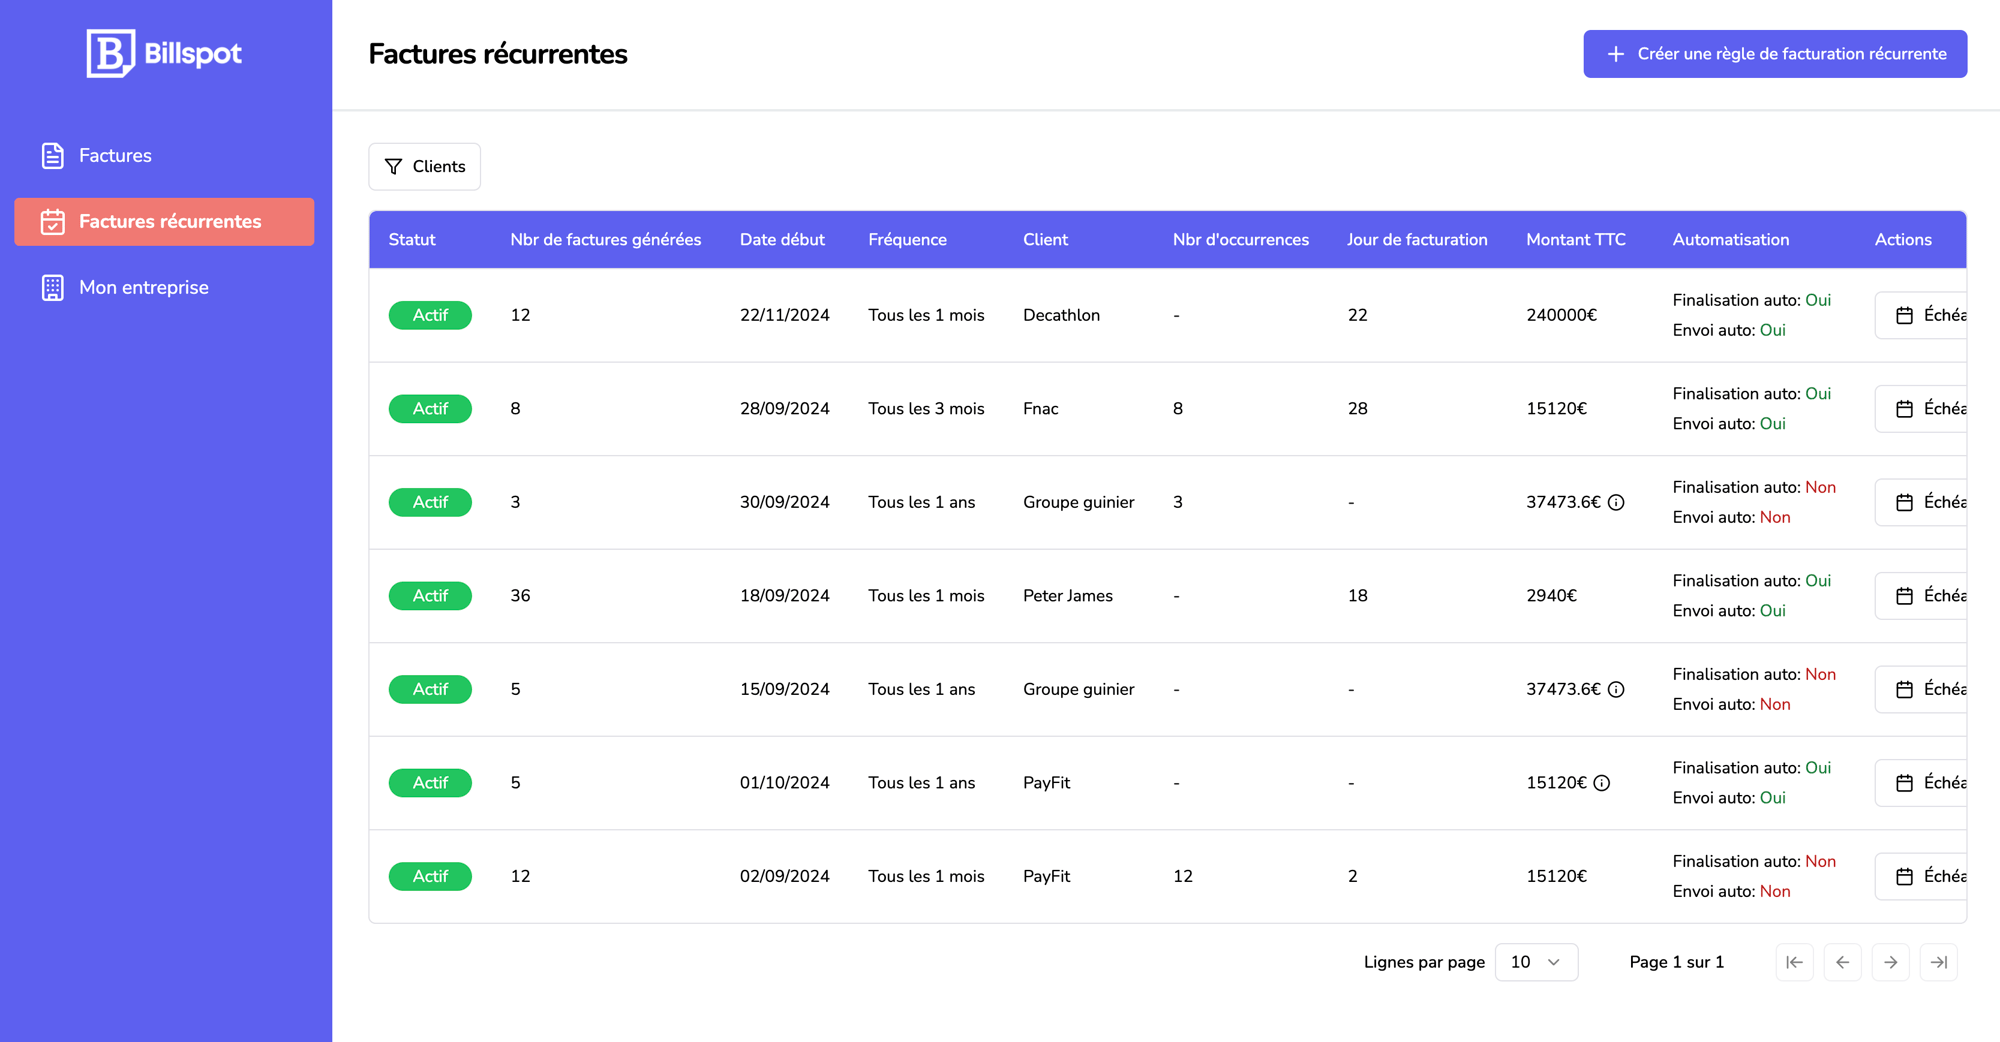
Task: Show info icon next to PayFit 15120€
Action: (1602, 783)
